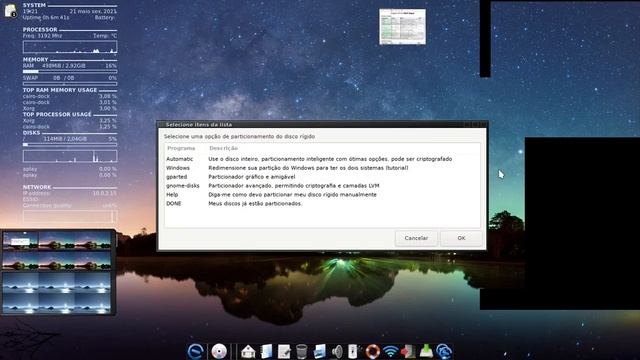Select the Windows resize partition row
Image resolution: width=640 pixels, height=360 pixels.
tap(322, 168)
